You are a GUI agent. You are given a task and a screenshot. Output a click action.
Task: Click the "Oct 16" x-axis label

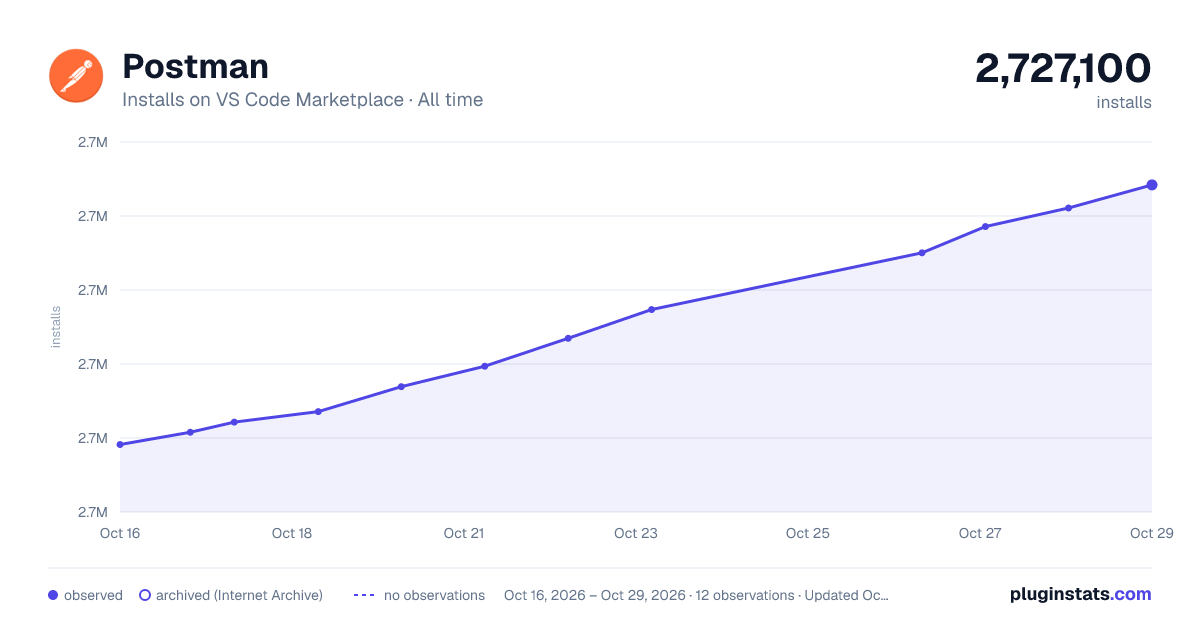pos(120,533)
